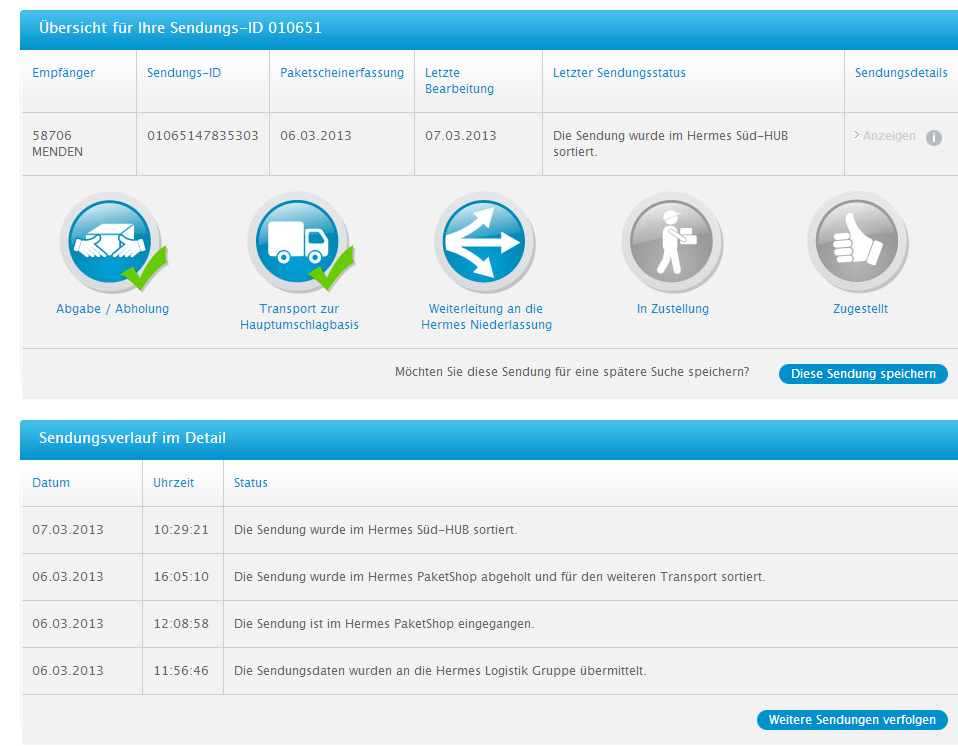The width and height of the screenshot is (958, 746).
Task: Select shipment number 01065147835303
Action: tap(202, 136)
